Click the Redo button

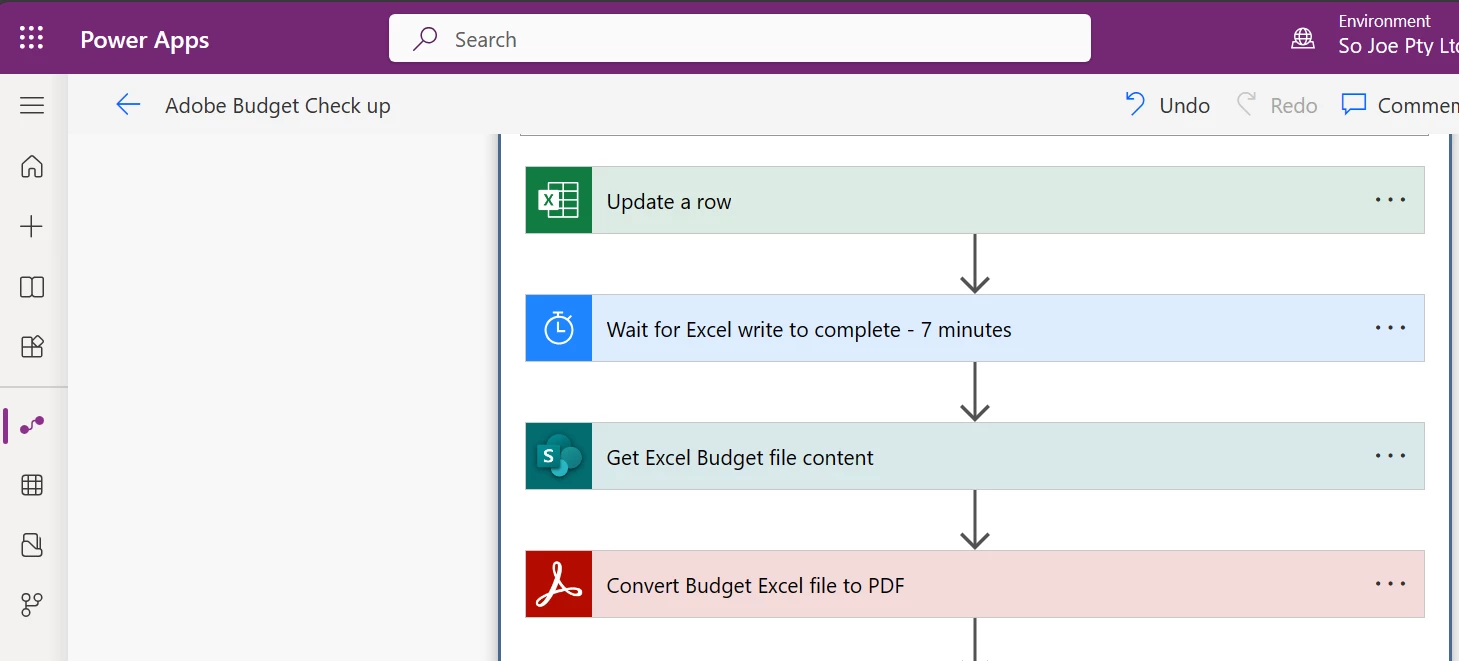coord(1277,105)
